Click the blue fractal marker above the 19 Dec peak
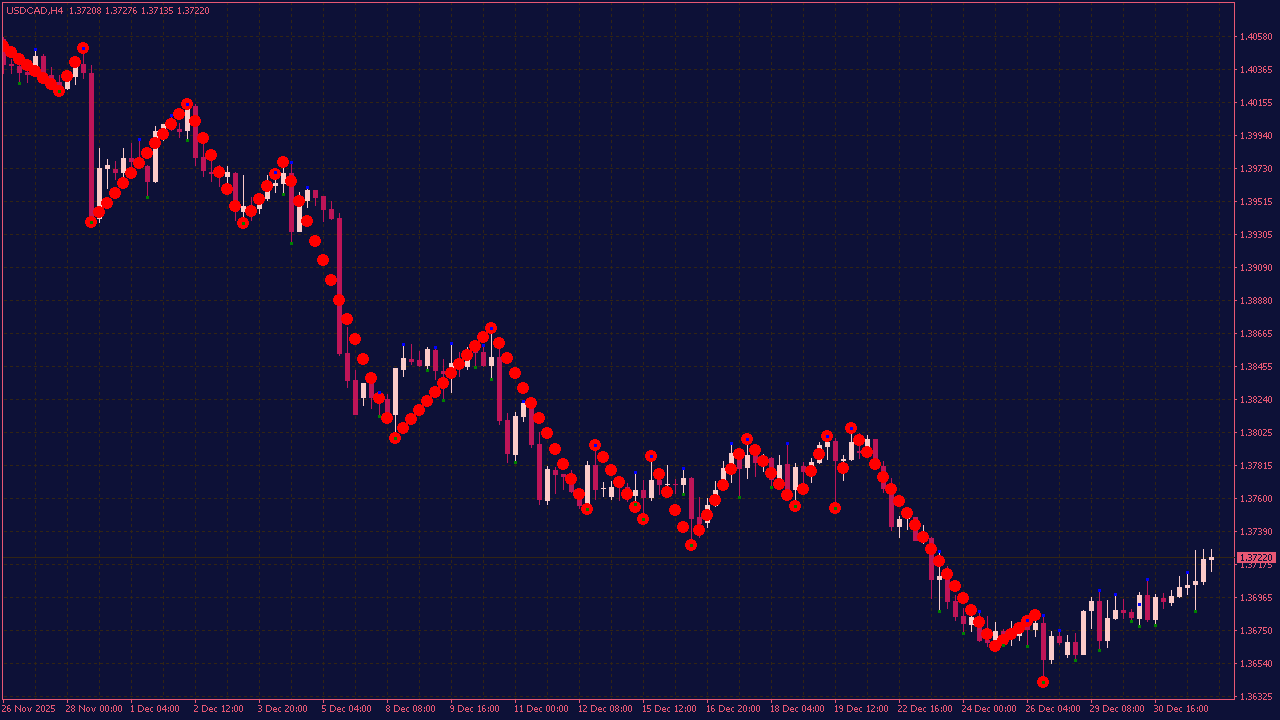The image size is (1280, 720). 851,429
